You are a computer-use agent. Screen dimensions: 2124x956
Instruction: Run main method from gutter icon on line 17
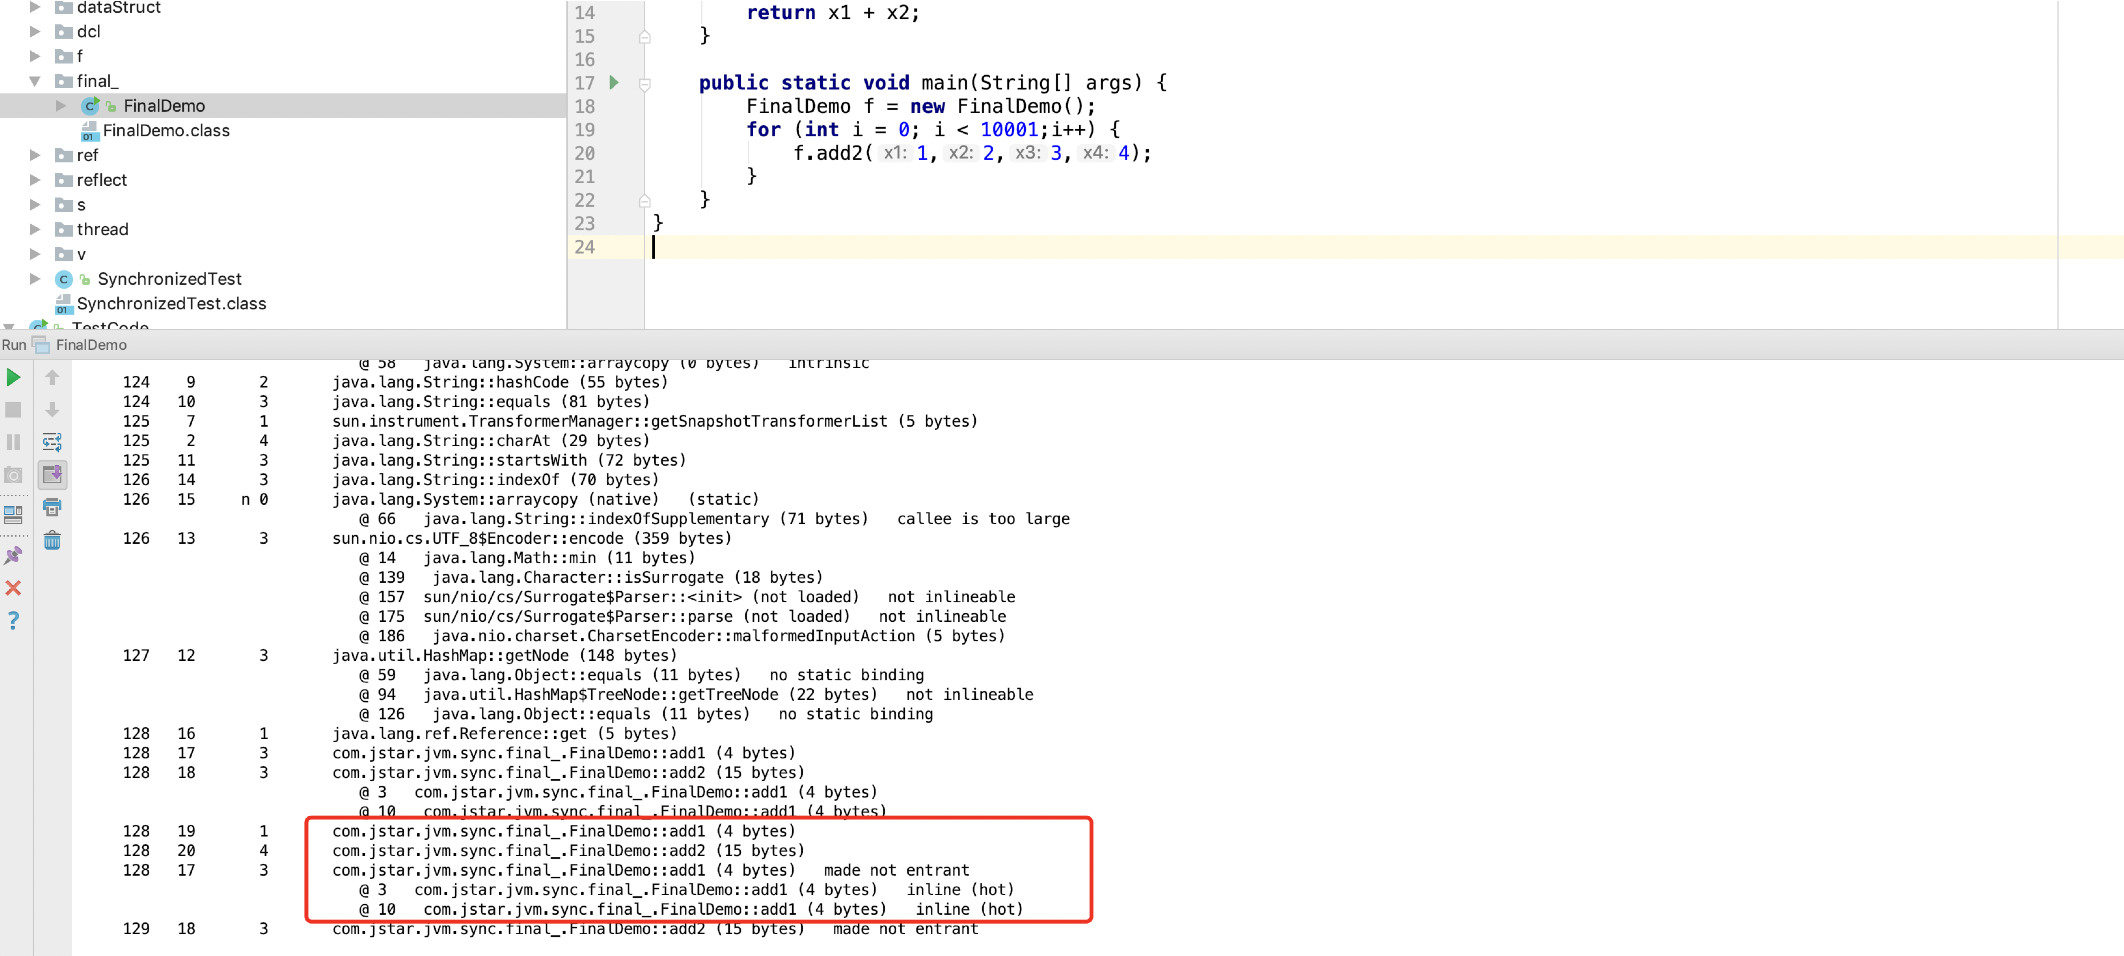click(x=614, y=83)
